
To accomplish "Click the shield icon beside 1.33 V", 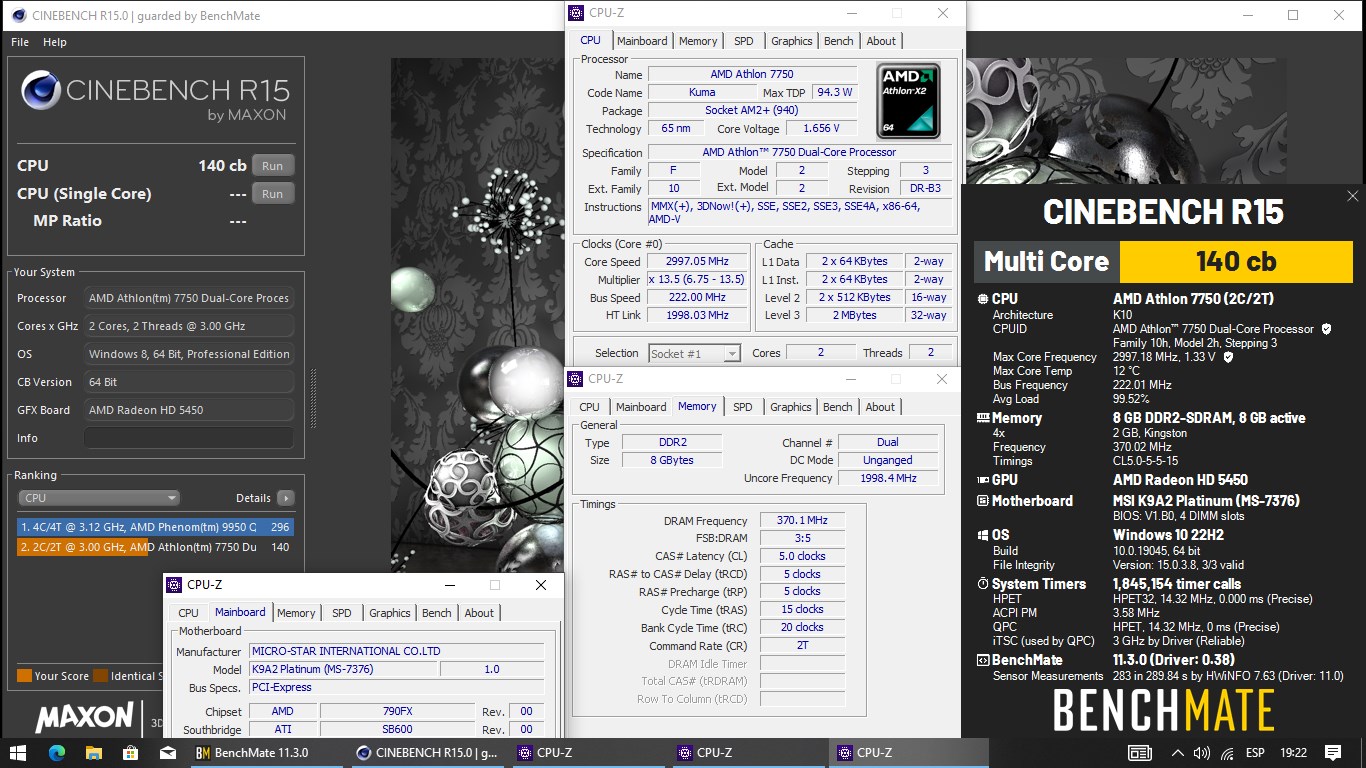I will [x=1228, y=356].
